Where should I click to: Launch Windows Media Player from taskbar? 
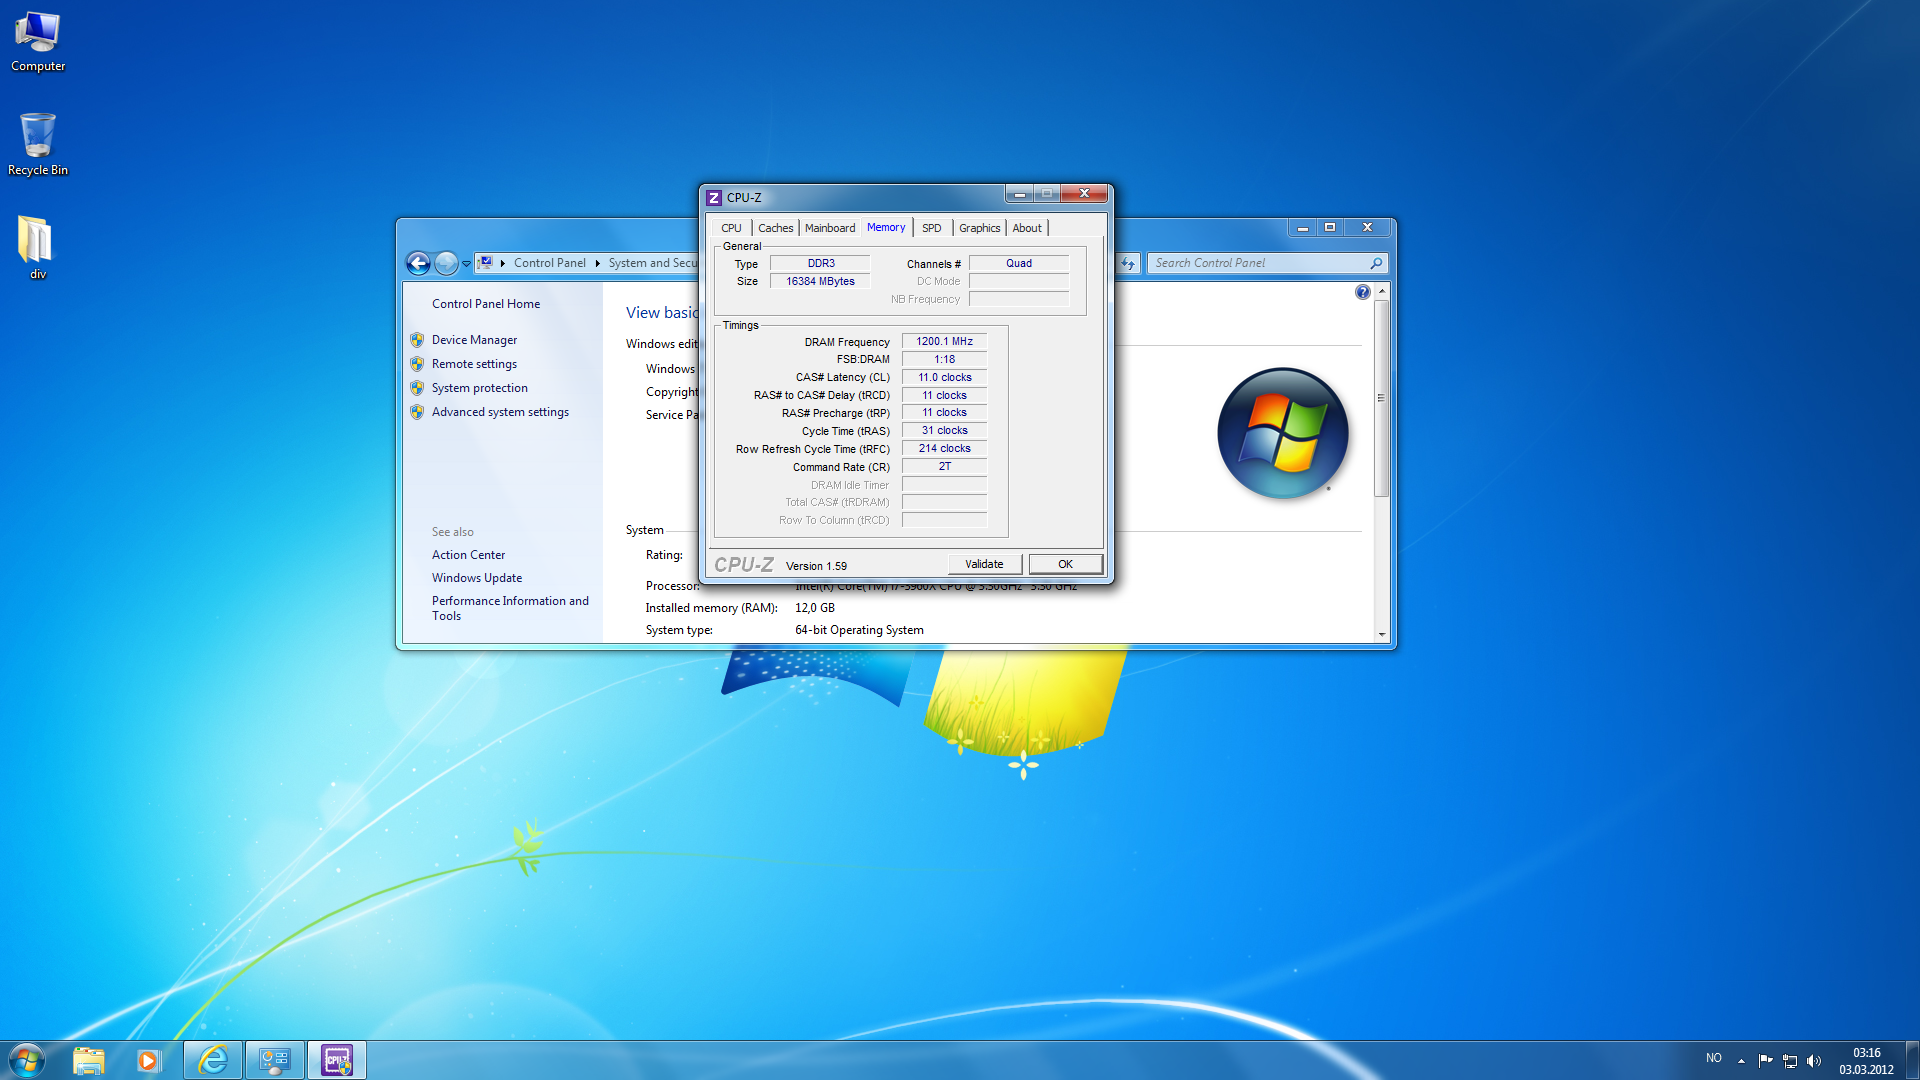coord(149,1060)
